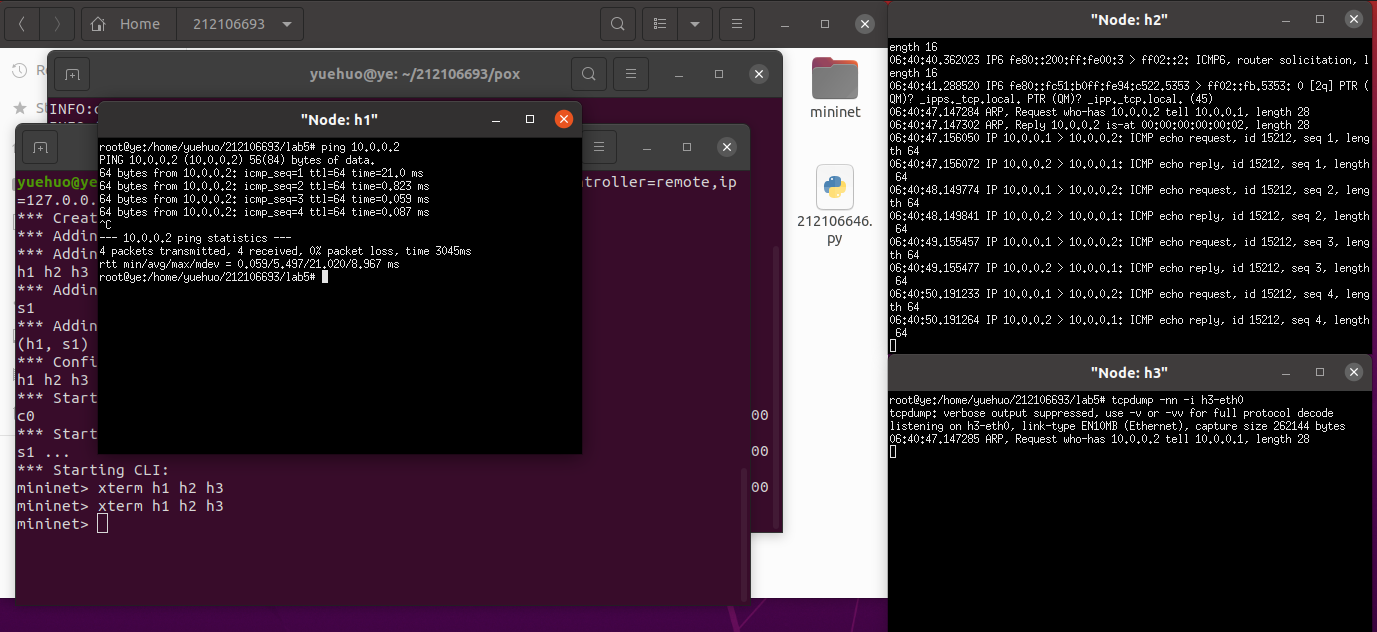Close the file manager window

pyautogui.click(x=865, y=23)
